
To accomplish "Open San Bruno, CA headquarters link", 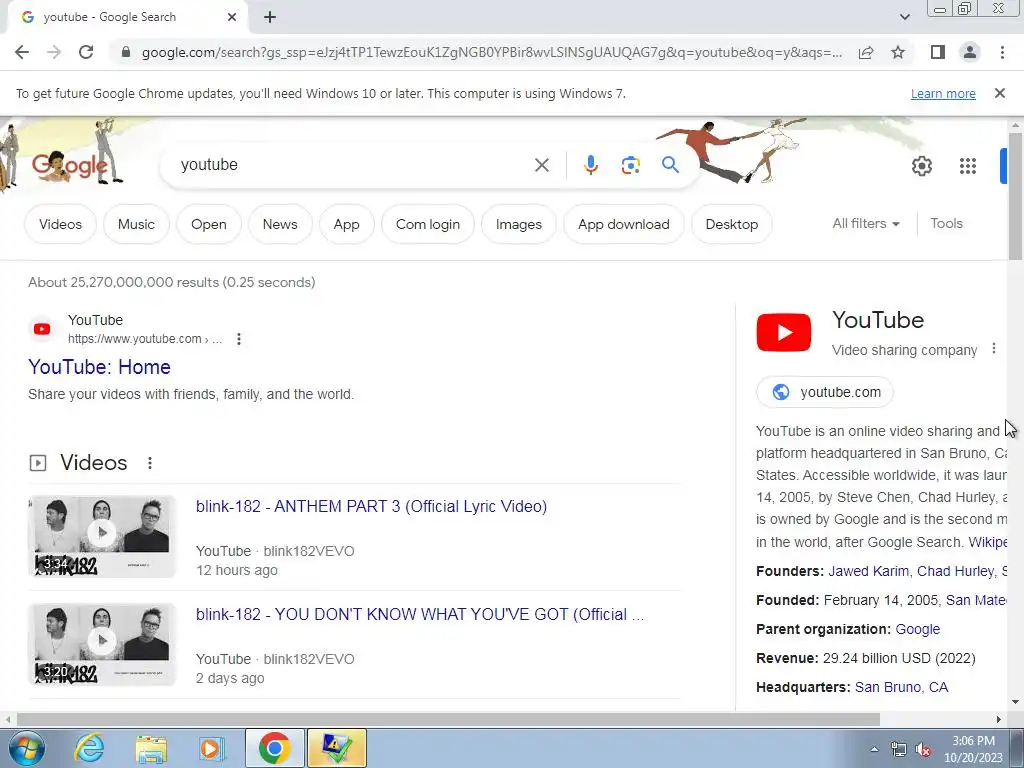I will [x=901, y=687].
